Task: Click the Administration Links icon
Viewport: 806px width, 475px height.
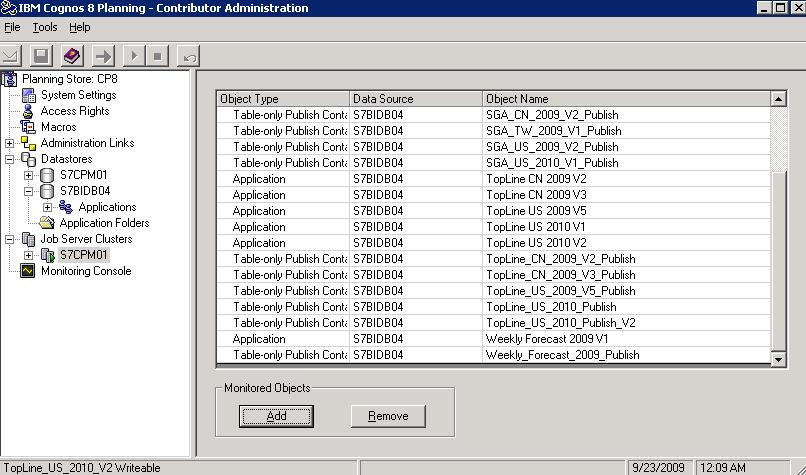Action: click(x=28, y=143)
